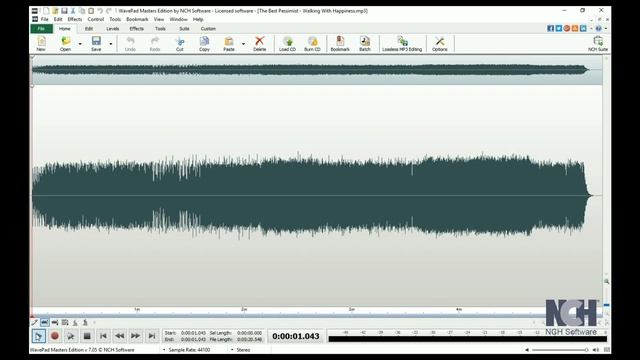640x360 pixels.
Task: Open the Sample Rate 44100 dropdown
Action: [187, 350]
